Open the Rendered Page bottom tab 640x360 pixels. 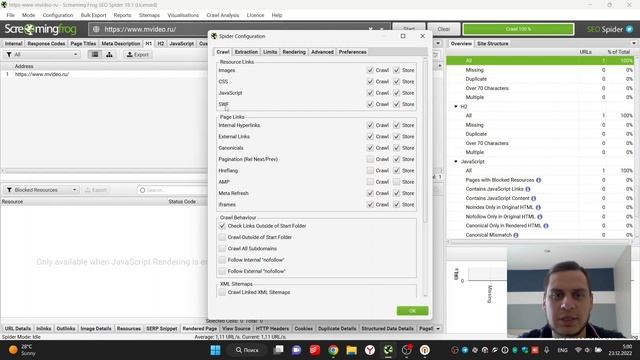click(200, 329)
